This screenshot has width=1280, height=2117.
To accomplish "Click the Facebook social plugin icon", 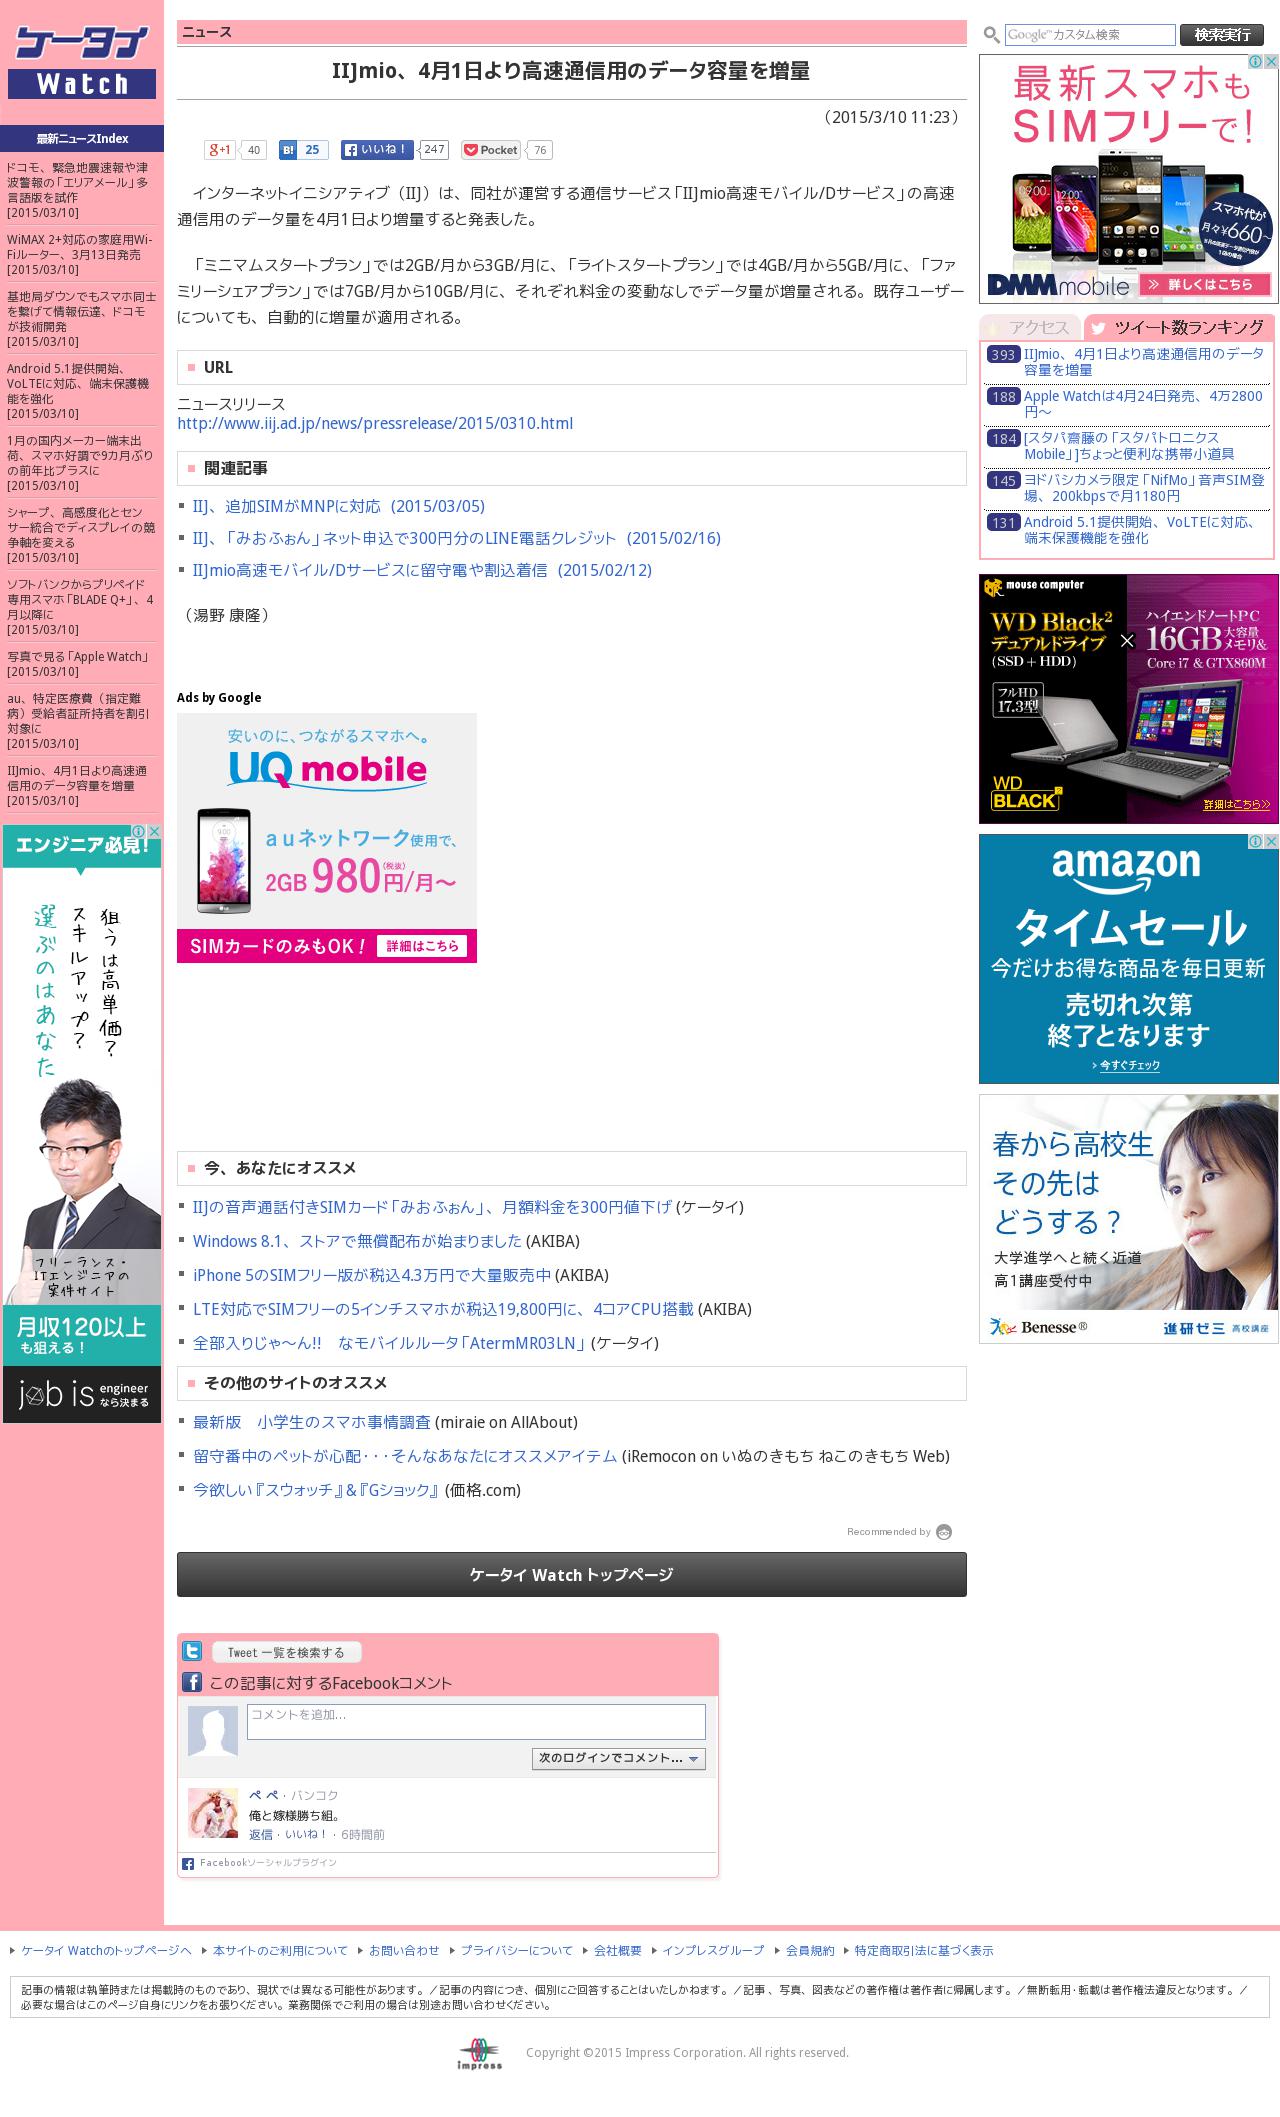I will pos(188,1863).
